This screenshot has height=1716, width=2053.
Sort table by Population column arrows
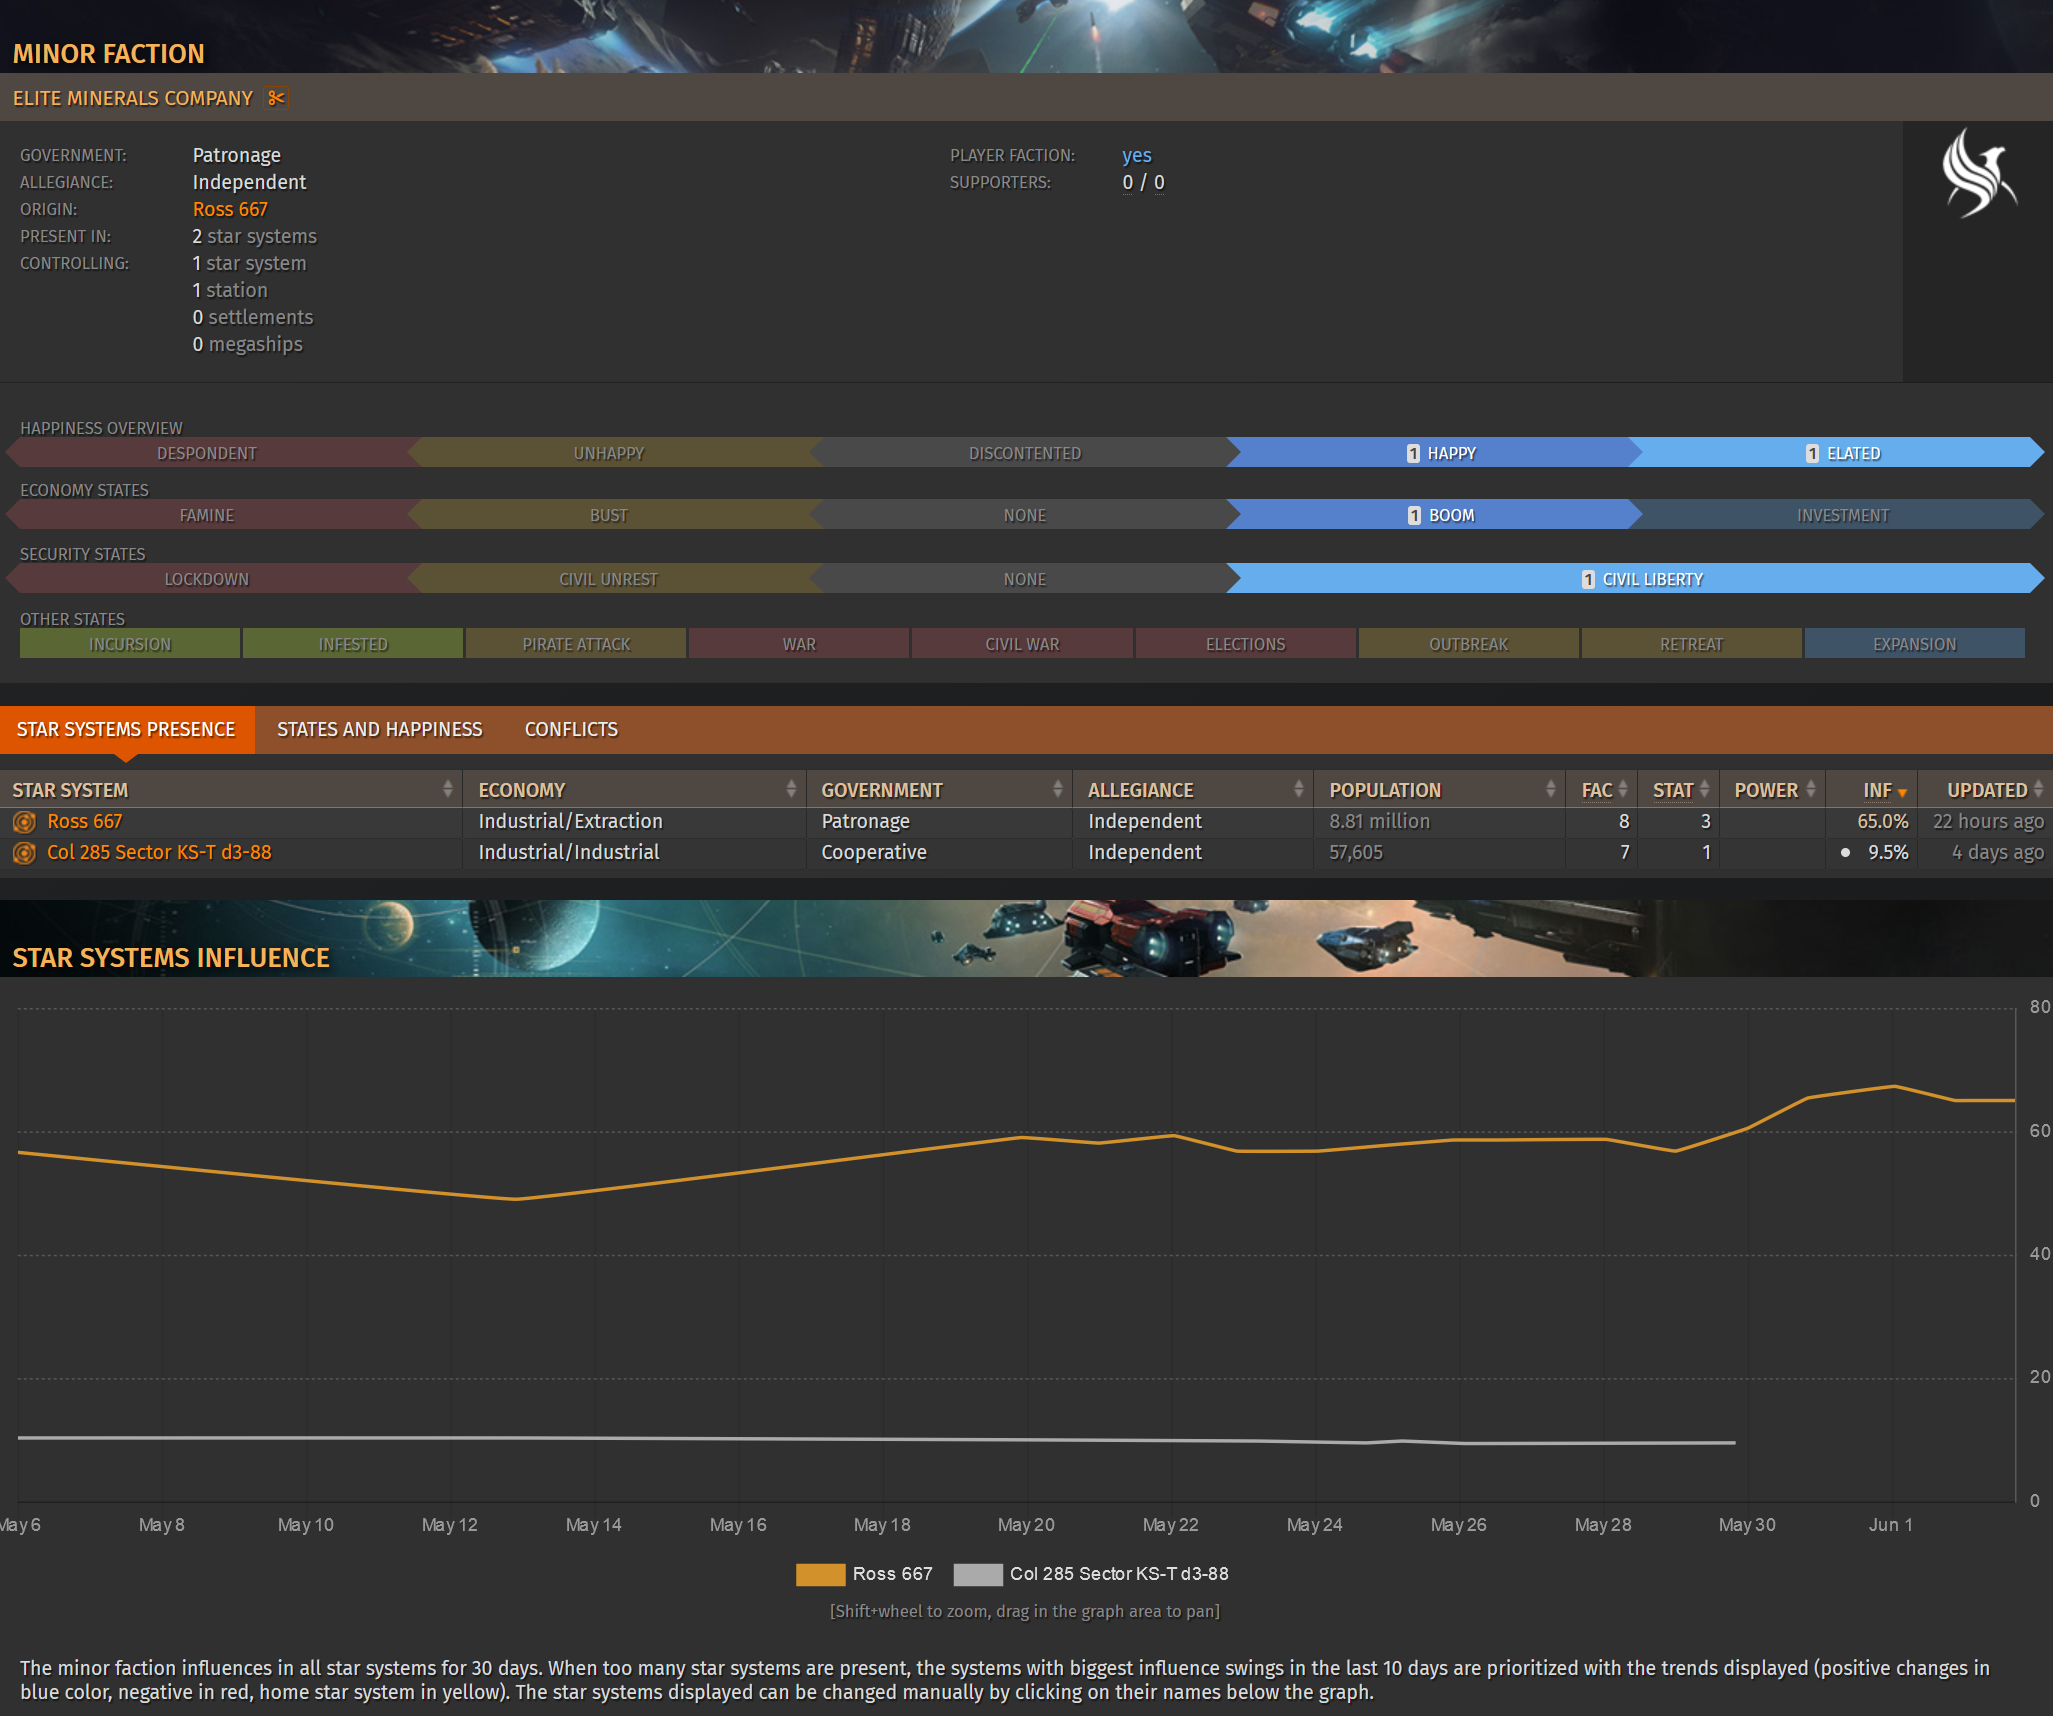pyautogui.click(x=1550, y=789)
